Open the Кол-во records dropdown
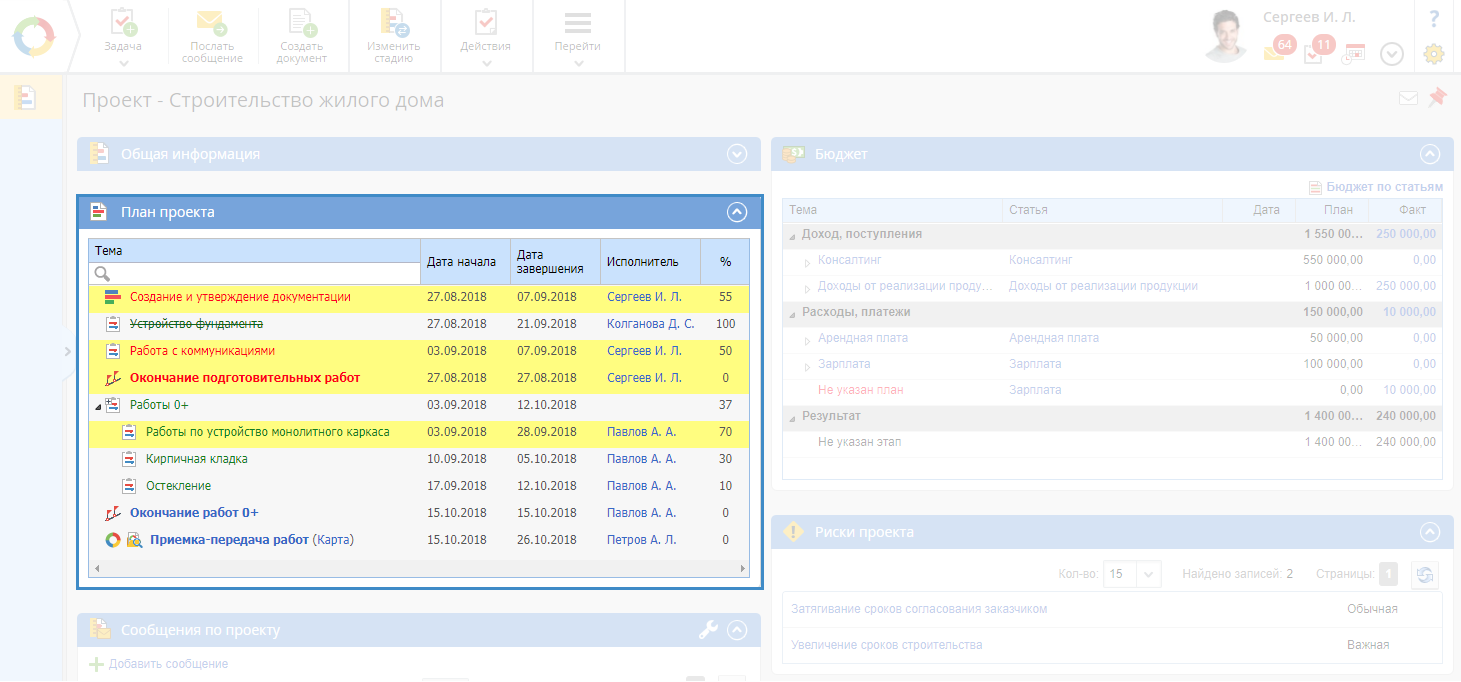This screenshot has width=1461, height=682. [1148, 574]
